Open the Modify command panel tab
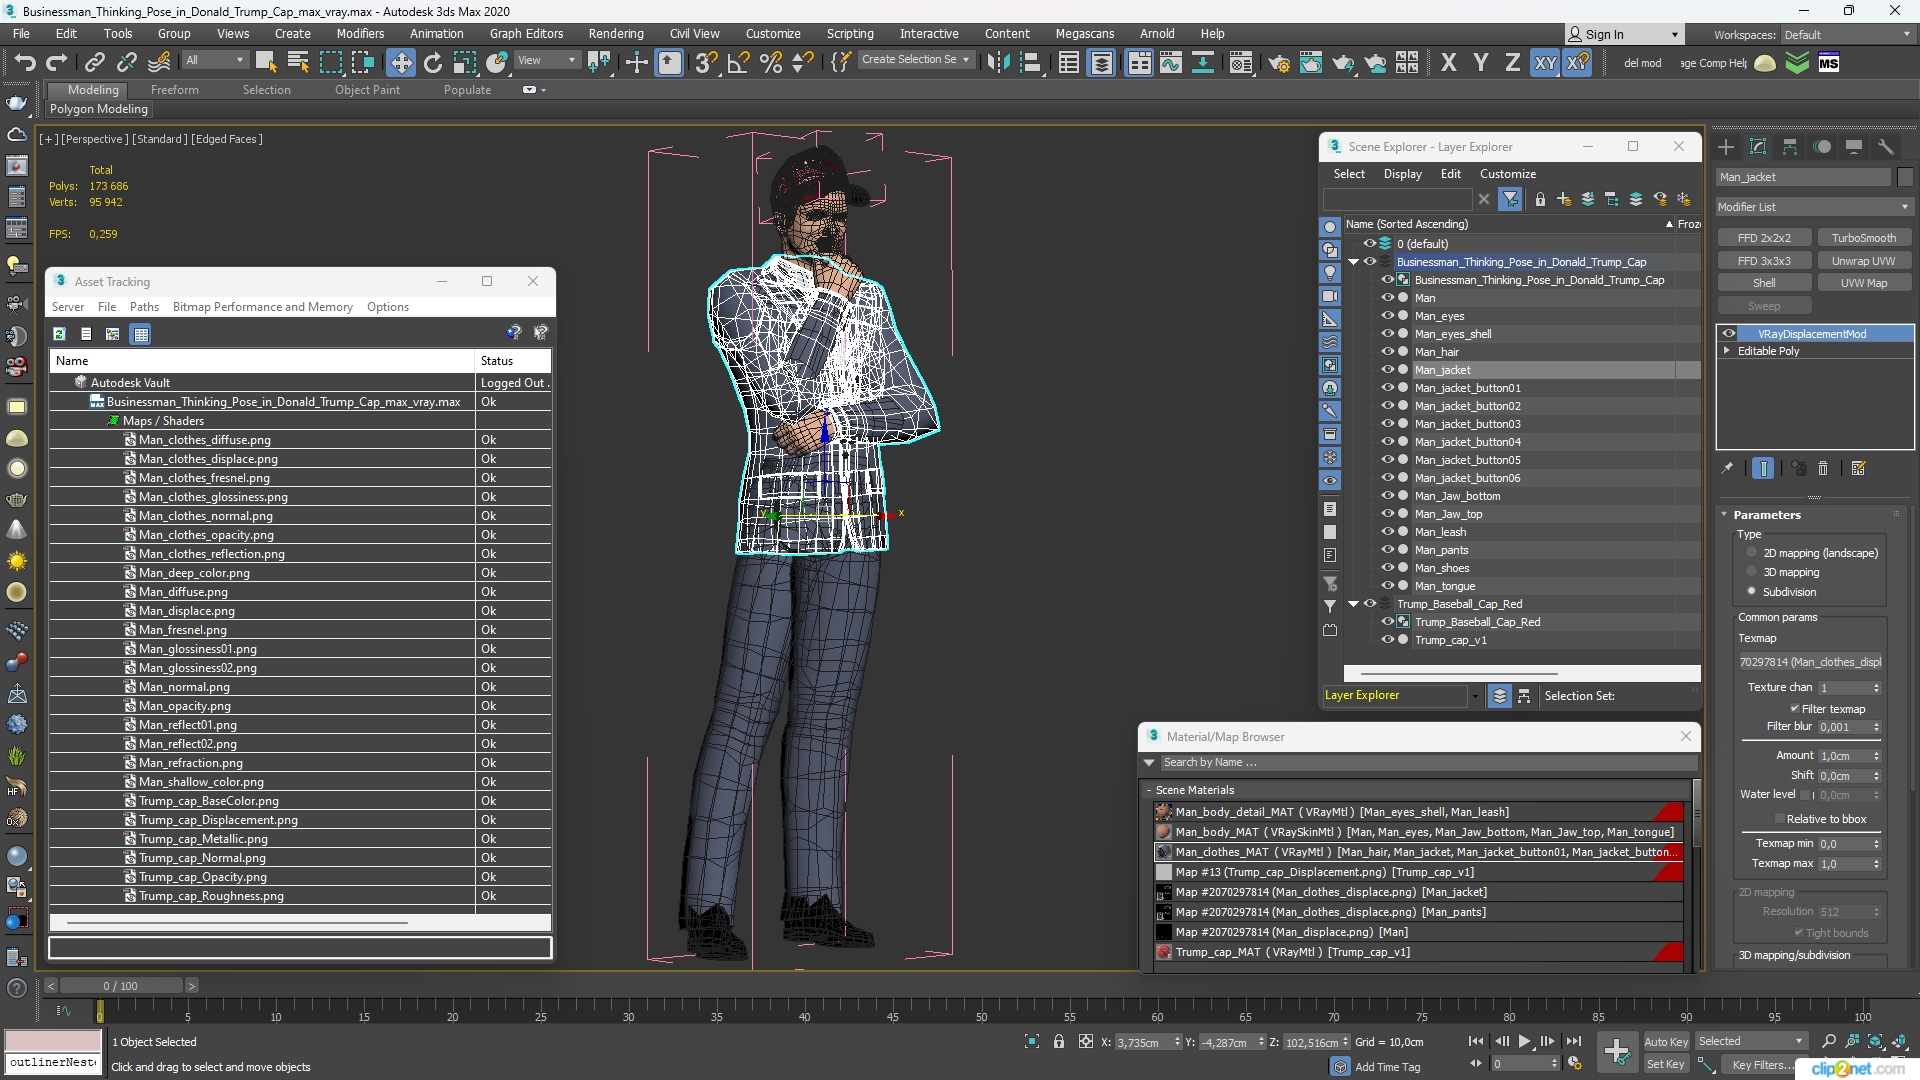 tap(1758, 147)
